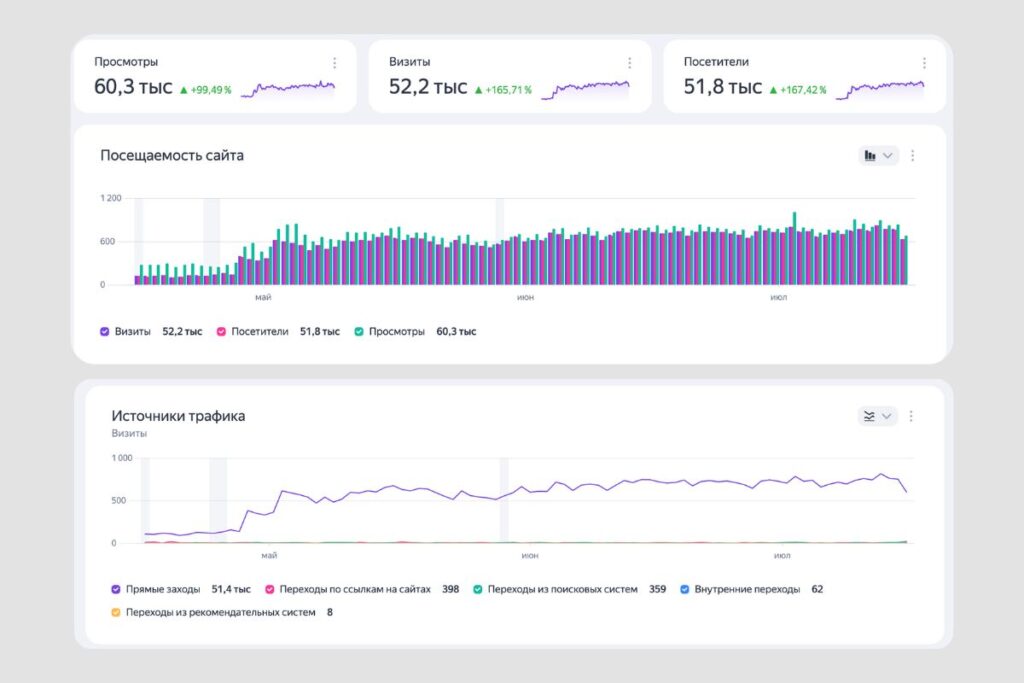The width and height of the screenshot is (1024, 683).
Task: Open bar chart type dropdown in Посещаемость сайта
Action: point(878,155)
